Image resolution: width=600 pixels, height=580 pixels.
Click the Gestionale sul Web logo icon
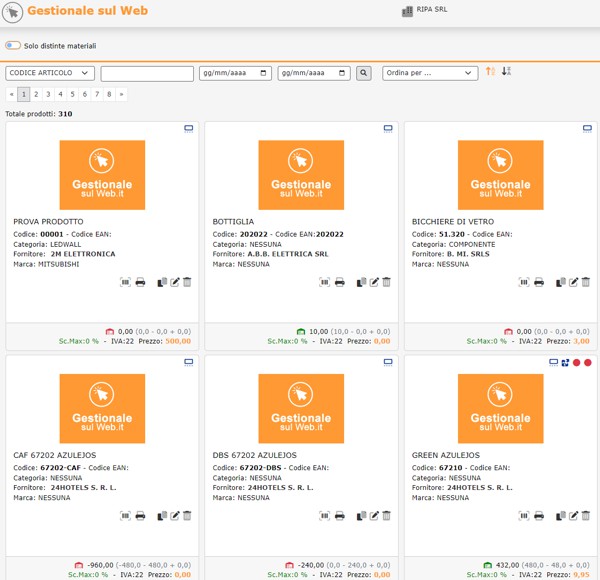[x=13, y=12]
